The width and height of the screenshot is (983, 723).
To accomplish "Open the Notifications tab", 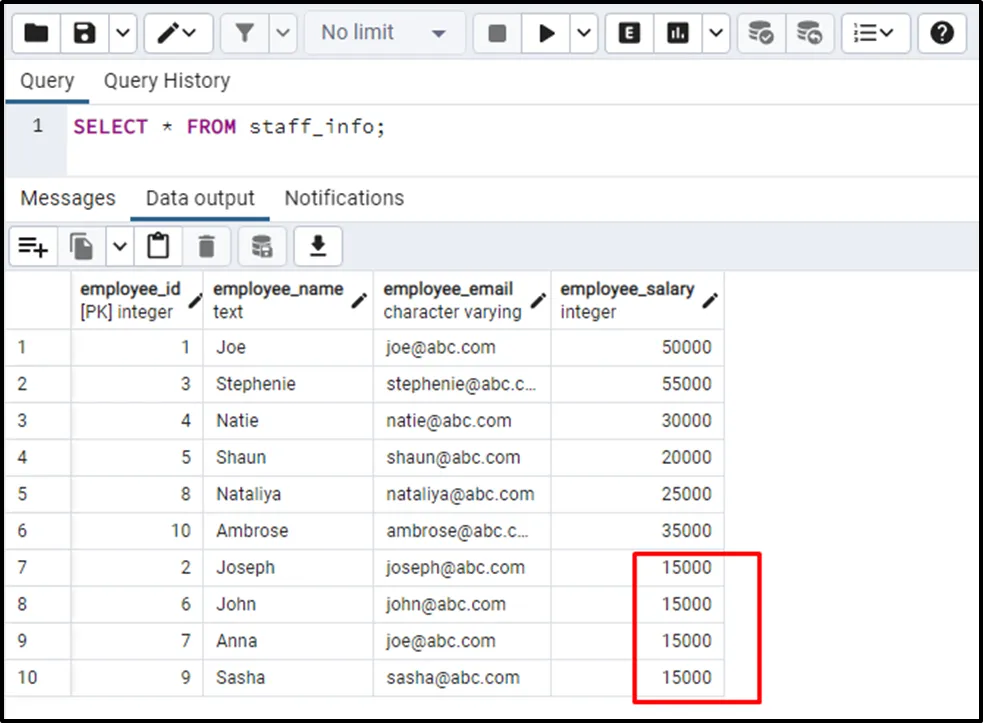I will (x=344, y=198).
